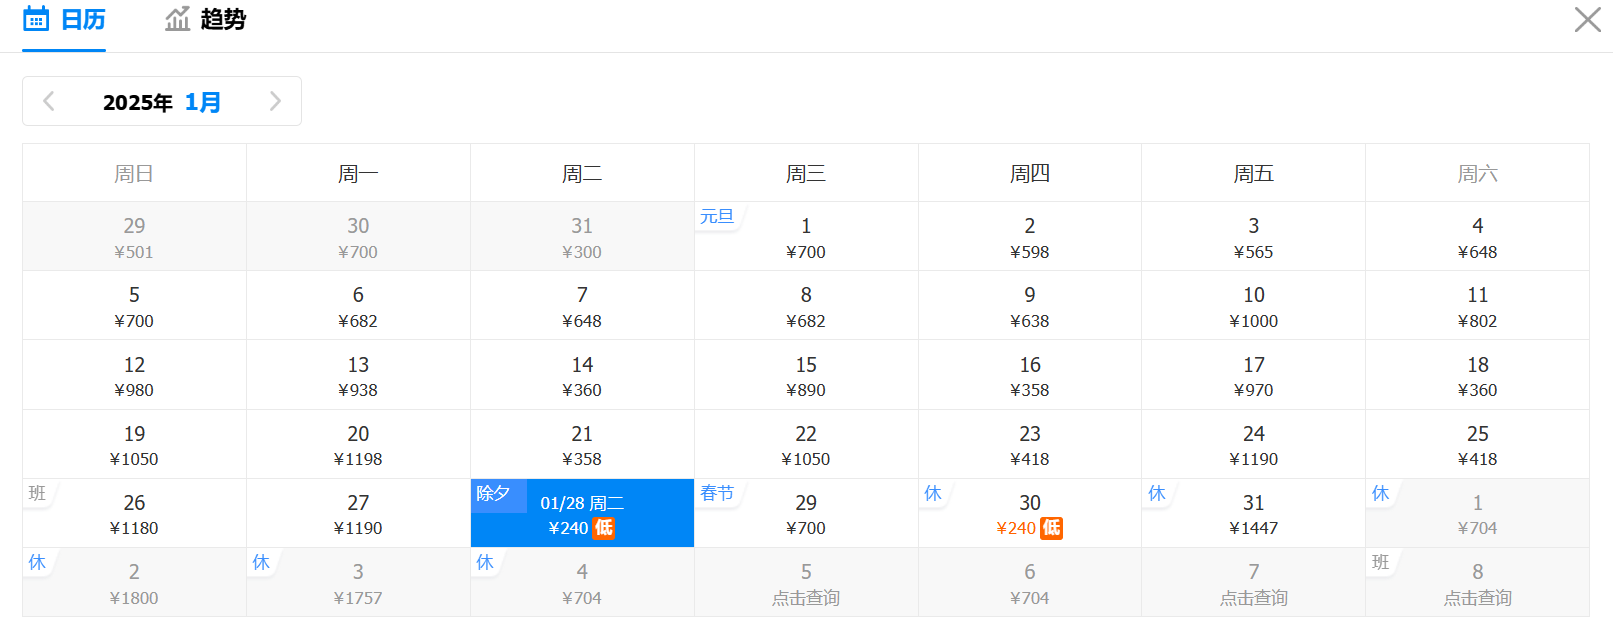This screenshot has height=626, width=1613.
Task: Select January 22 priced ¥1050
Action: point(806,444)
